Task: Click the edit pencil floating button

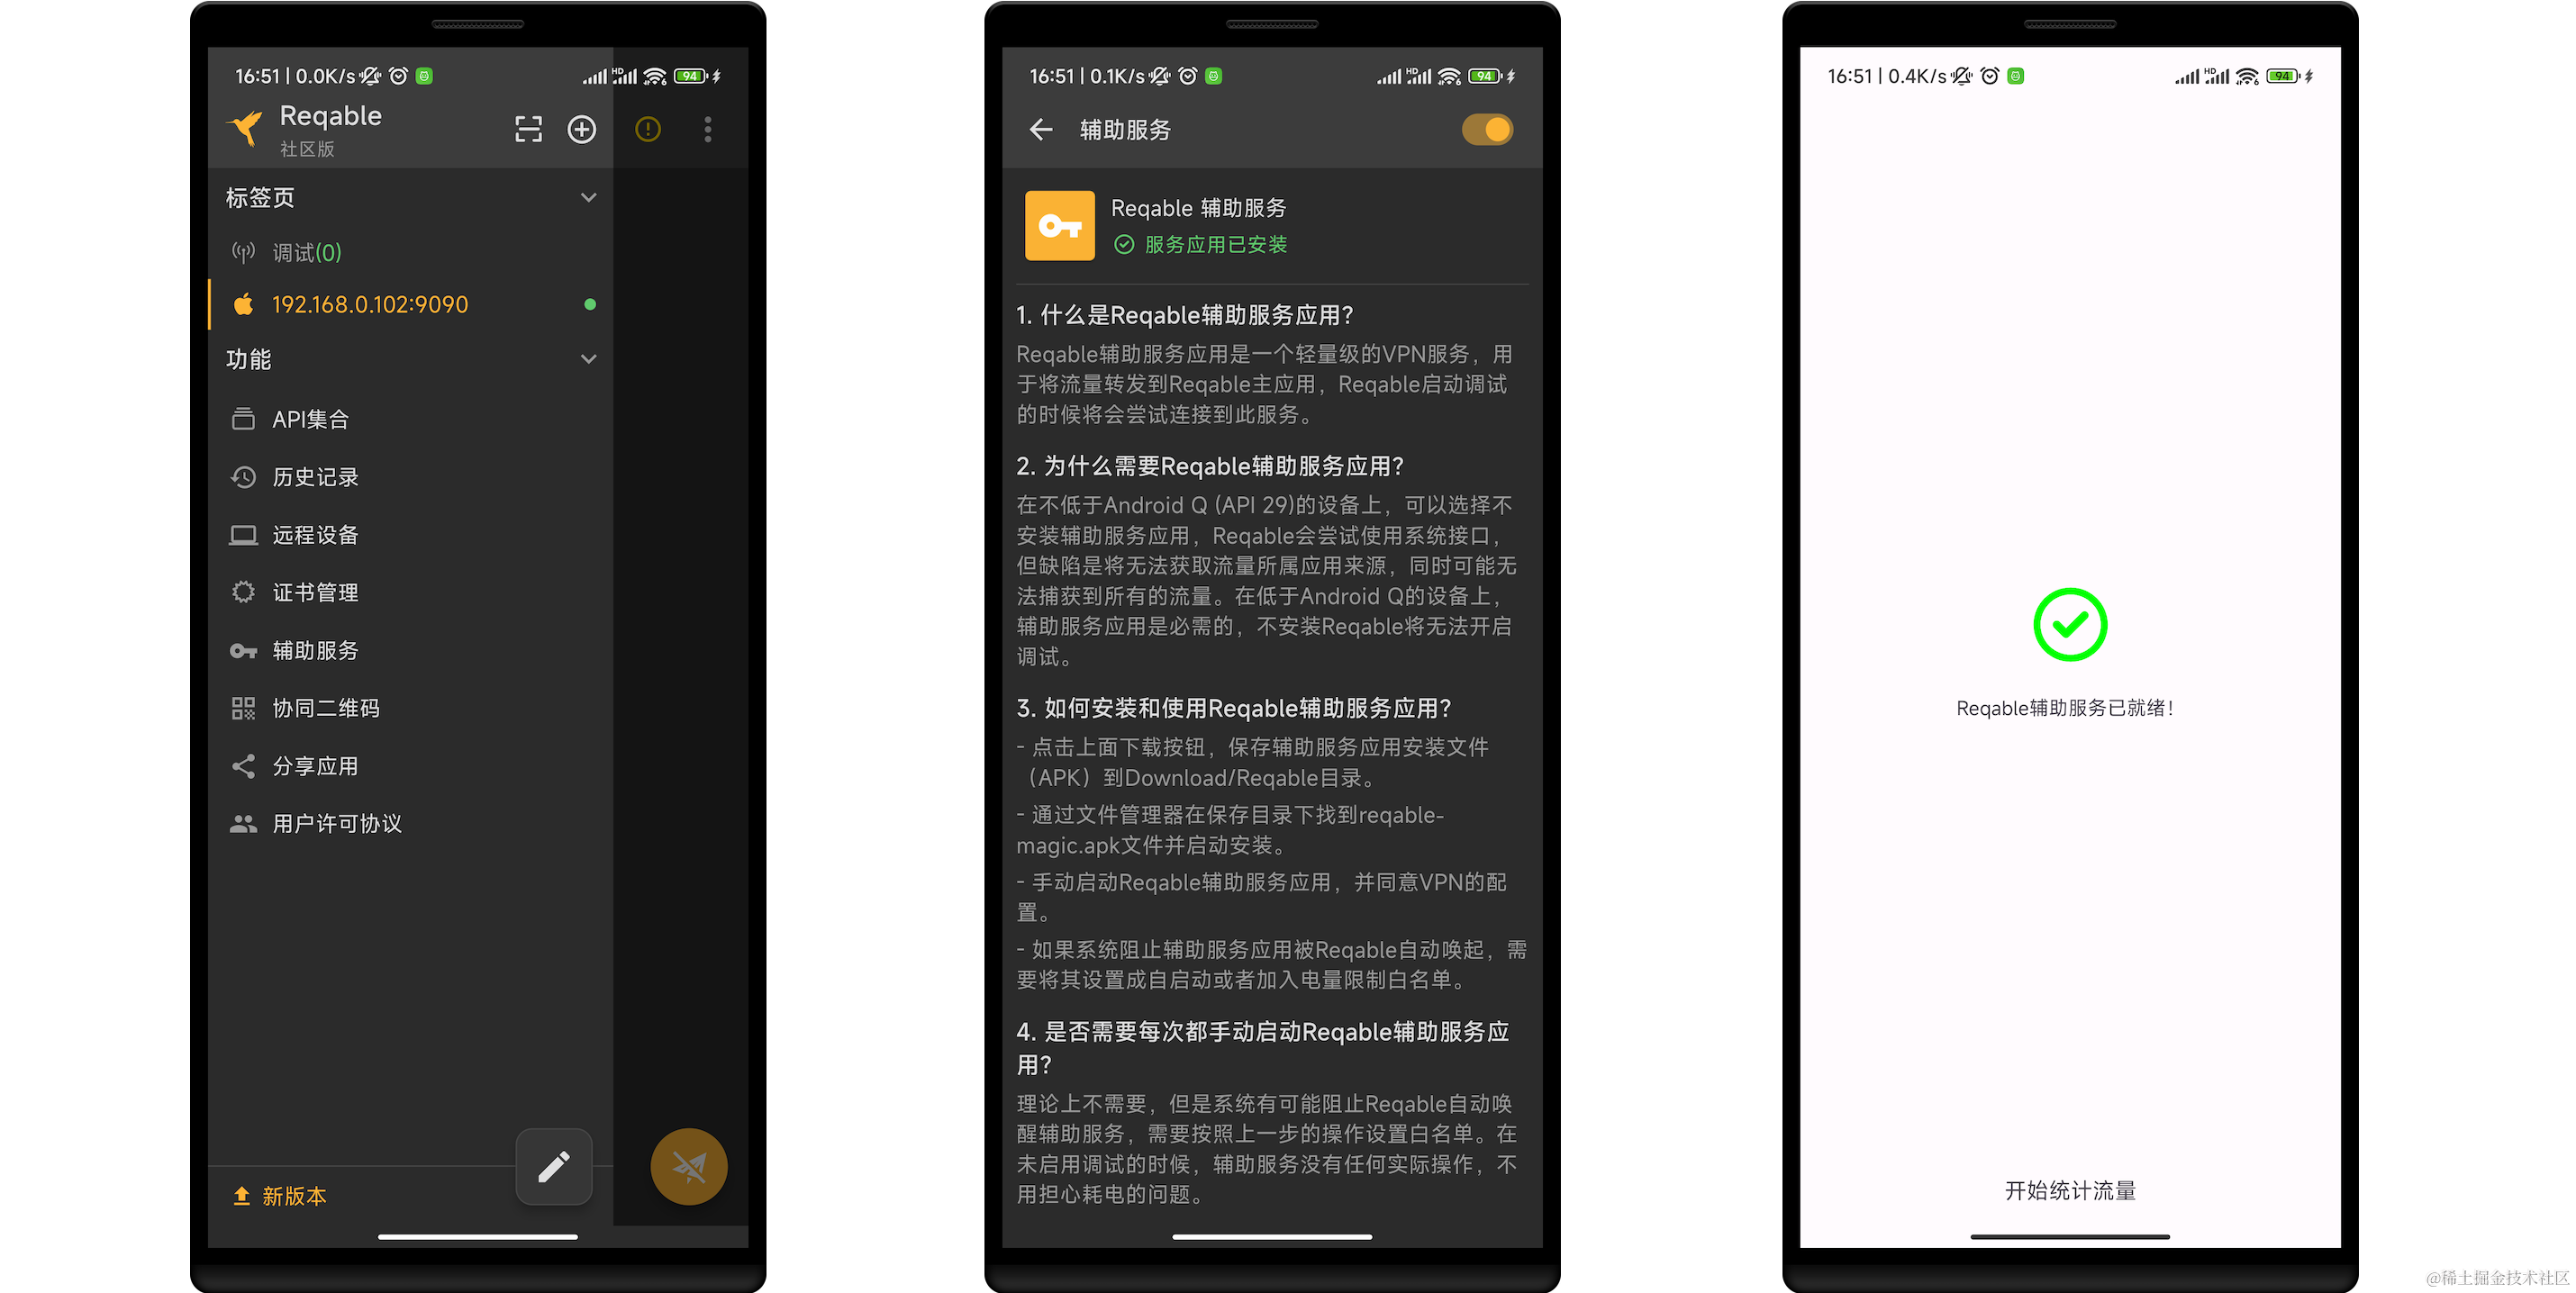Action: click(x=554, y=1166)
